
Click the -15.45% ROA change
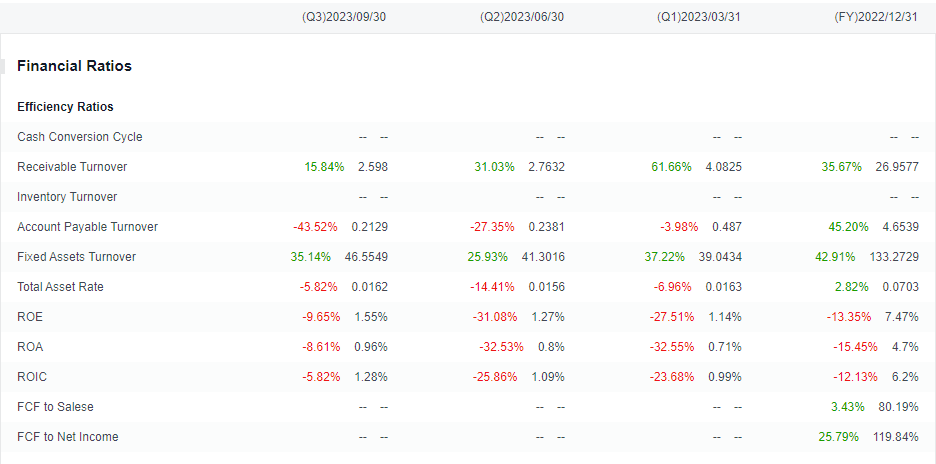855,347
